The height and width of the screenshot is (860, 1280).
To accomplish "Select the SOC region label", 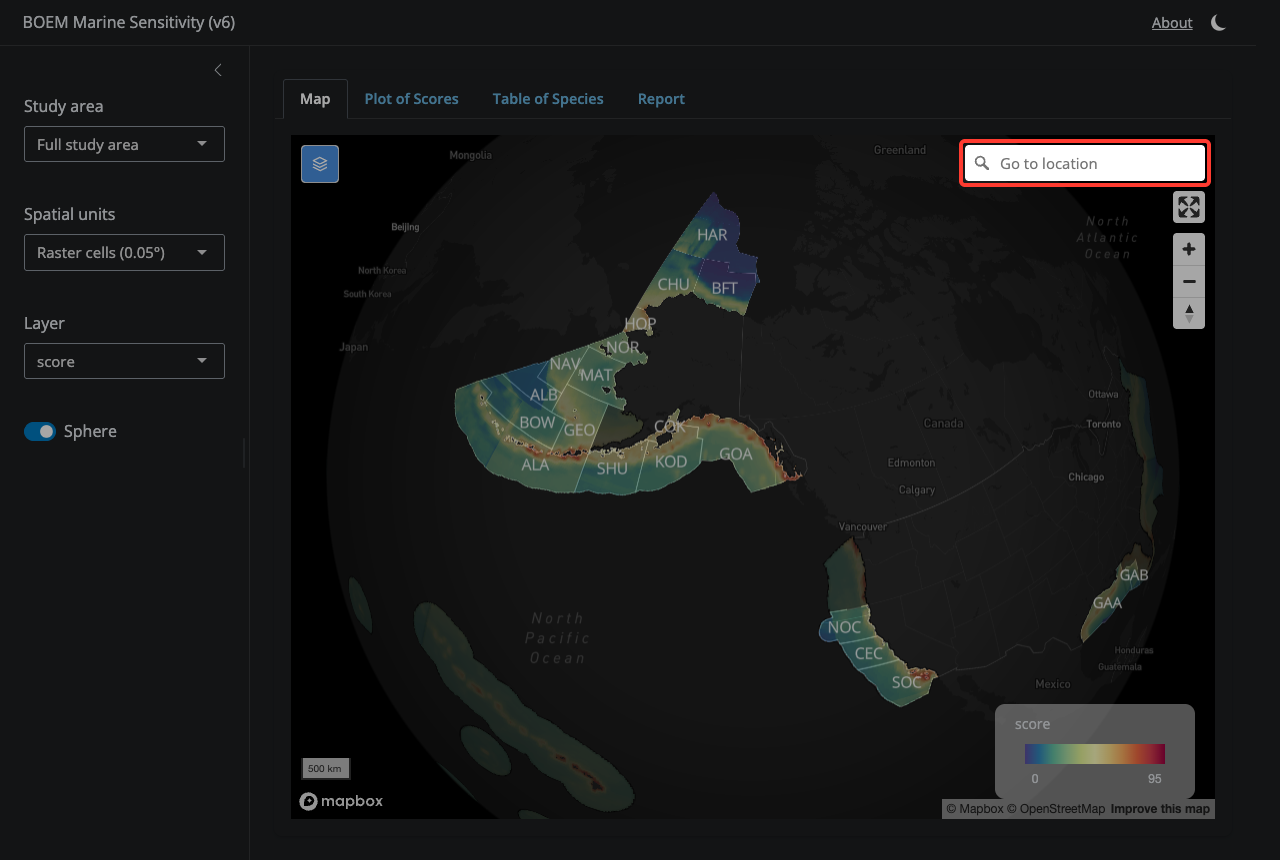I will coord(906,683).
